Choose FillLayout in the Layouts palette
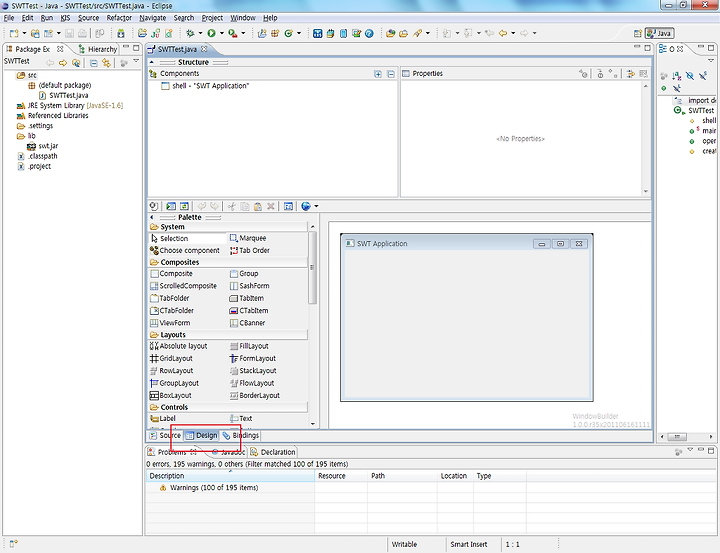This screenshot has height=553, width=720. 249,346
